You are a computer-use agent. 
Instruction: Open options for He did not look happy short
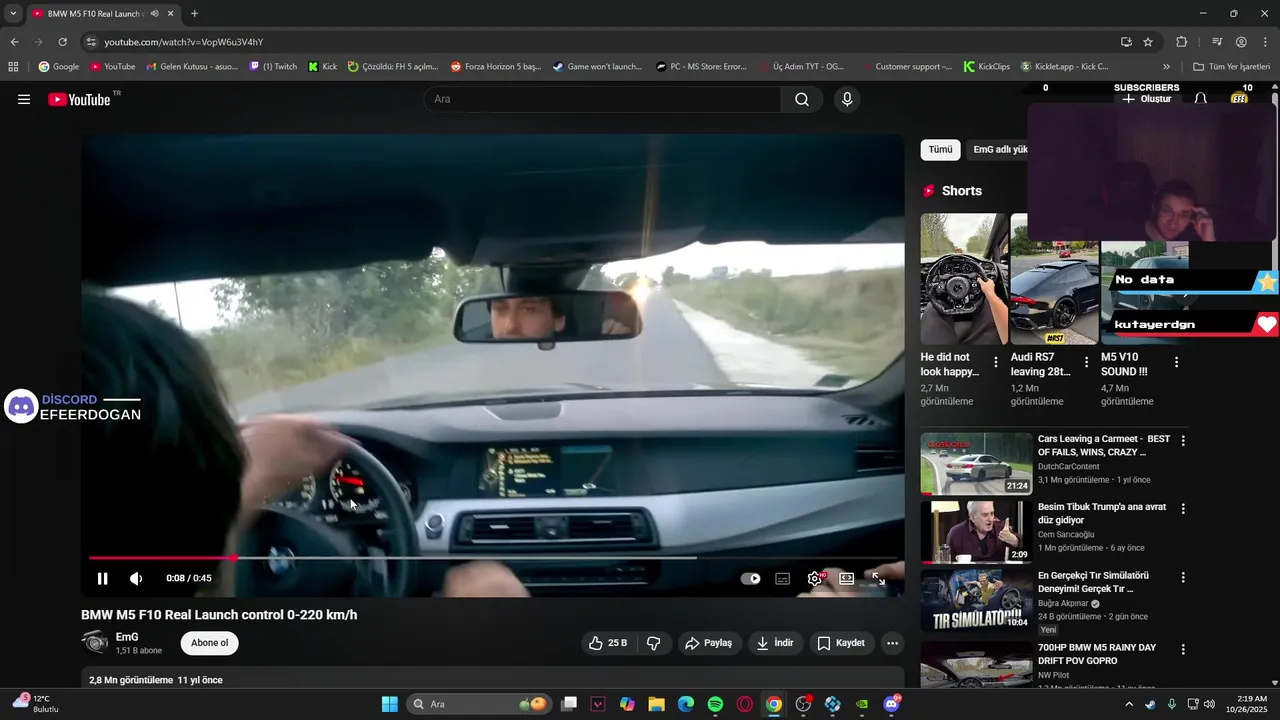pyautogui.click(x=995, y=362)
